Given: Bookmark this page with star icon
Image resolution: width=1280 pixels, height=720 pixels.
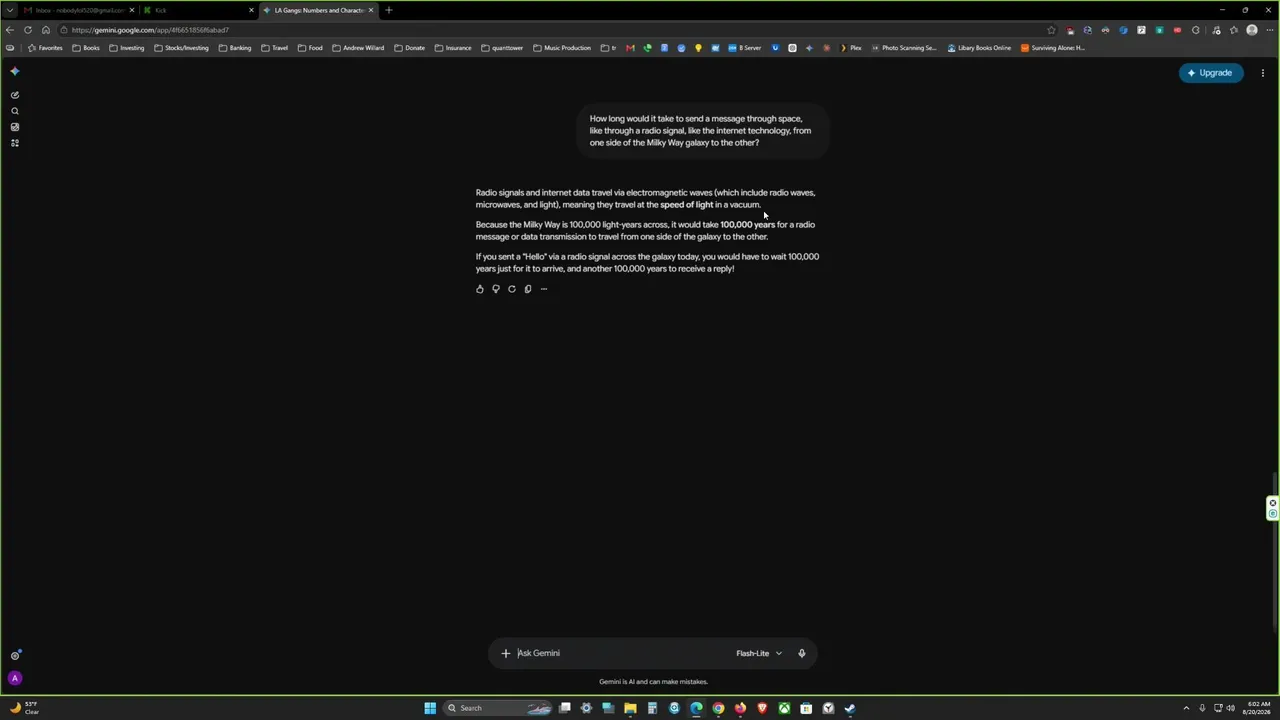Looking at the screenshot, I should 1051,30.
